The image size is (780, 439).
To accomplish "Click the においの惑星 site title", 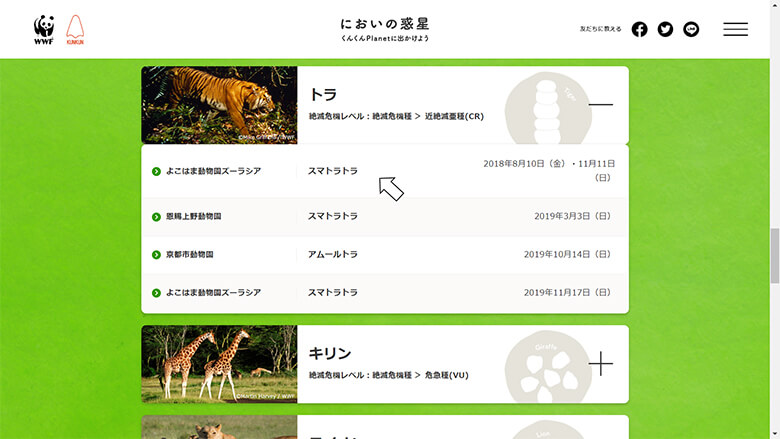I will coord(385,23).
